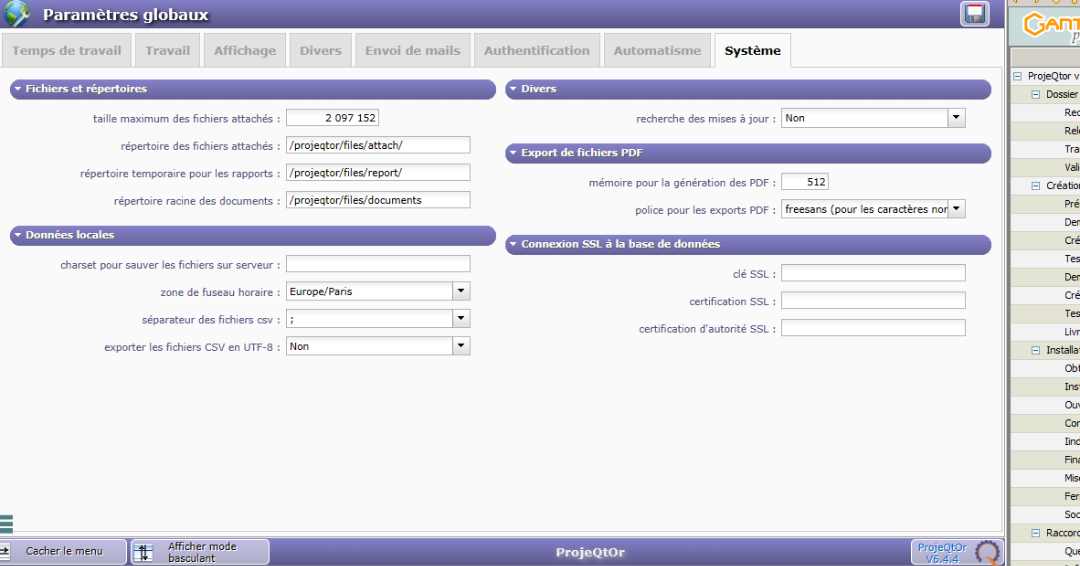Collapse the Fichiers et répertoires section
Viewport: 1080px width, 566px height.
coord(18,89)
